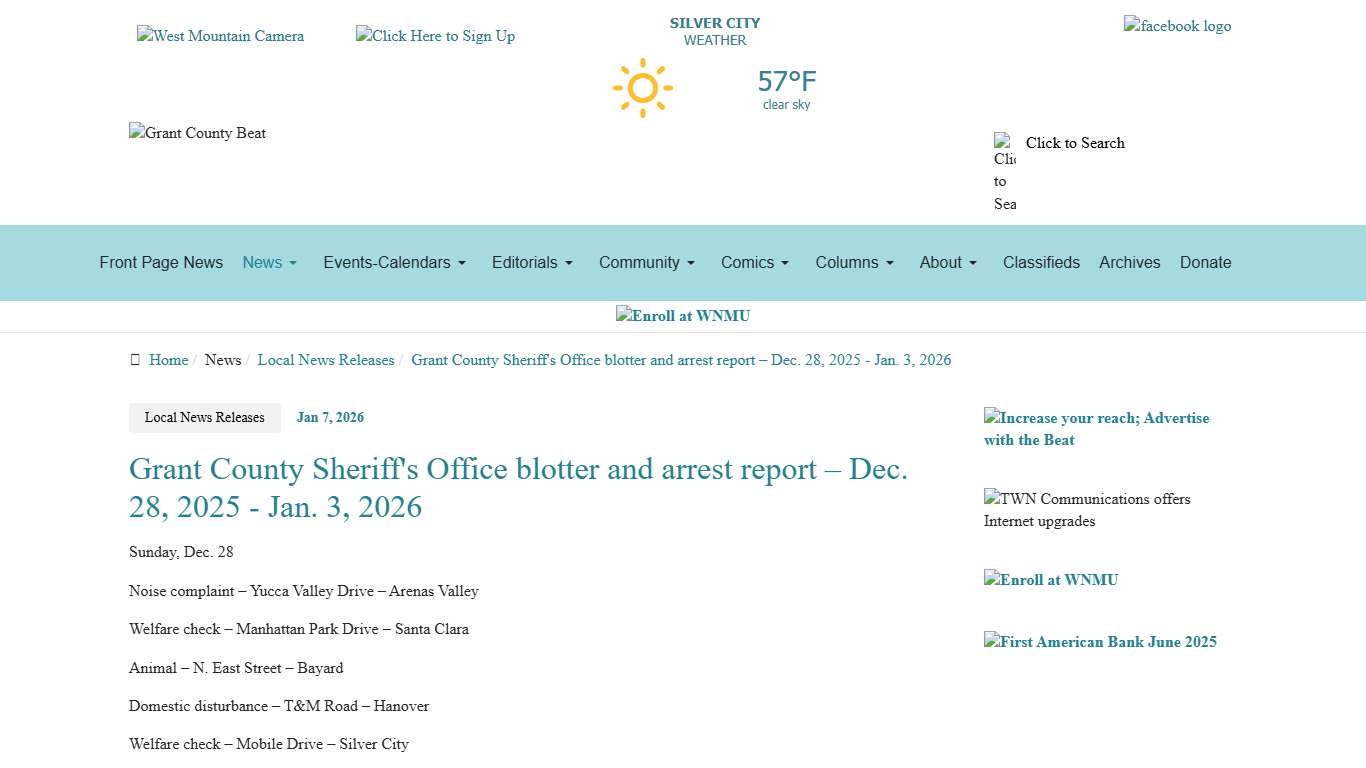Click the Local News Releases category button
Screen dimensions: 1366x768
click(204, 418)
